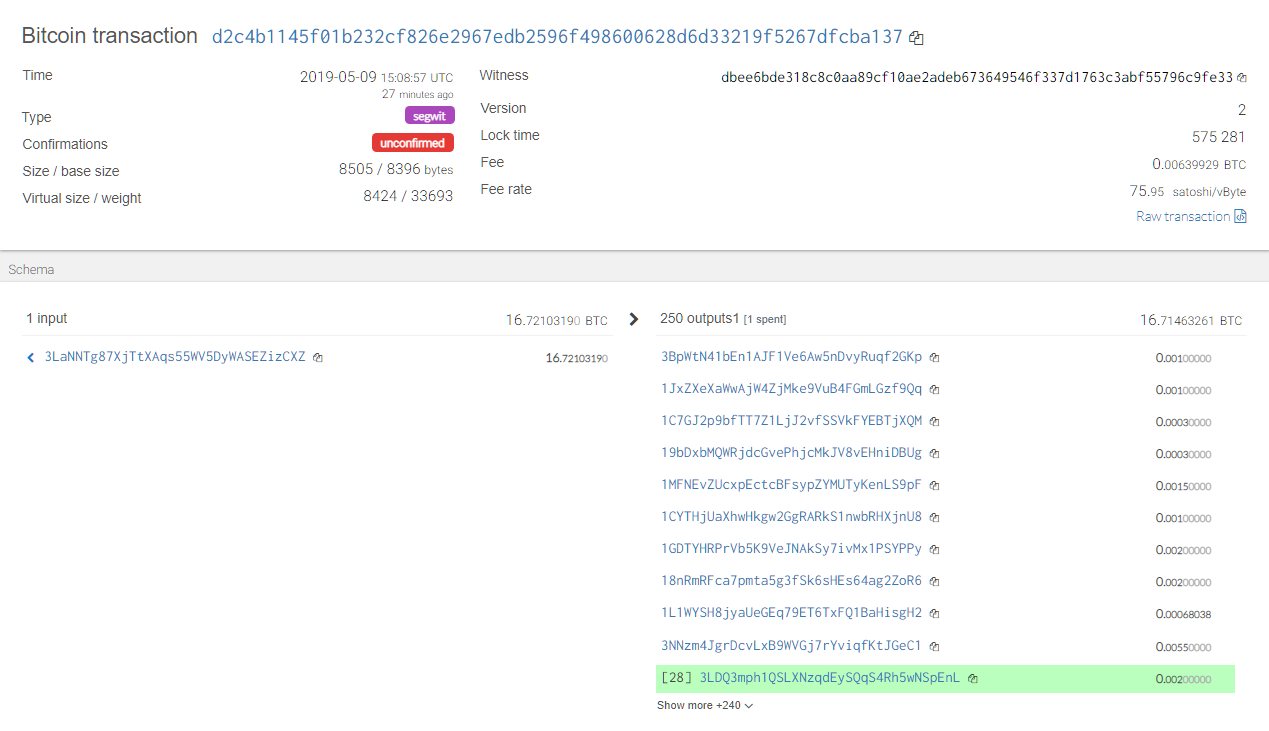Click the 0.00068038 output amount
Screen dimensions: 1269x731
pos(1183,614)
